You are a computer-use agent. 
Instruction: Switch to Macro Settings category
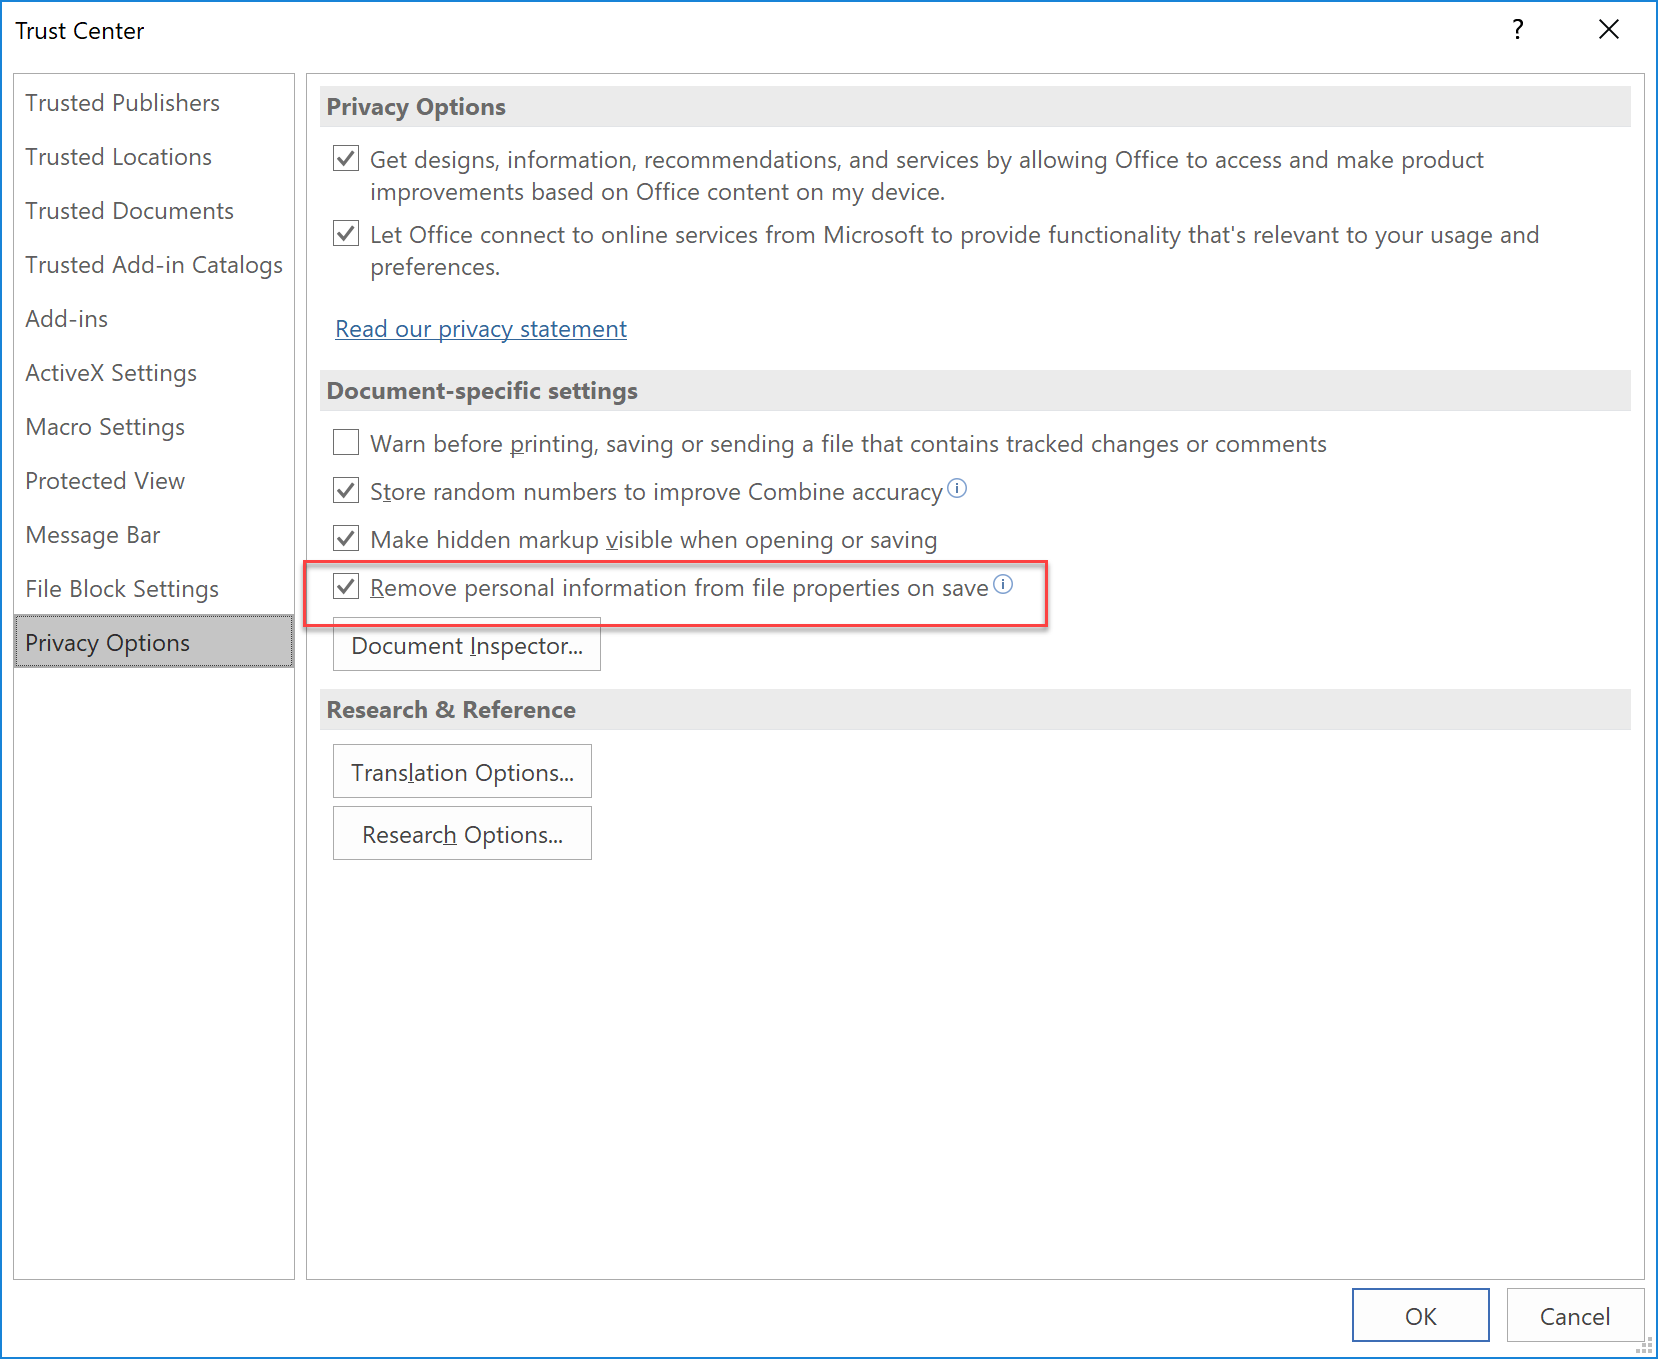[105, 427]
